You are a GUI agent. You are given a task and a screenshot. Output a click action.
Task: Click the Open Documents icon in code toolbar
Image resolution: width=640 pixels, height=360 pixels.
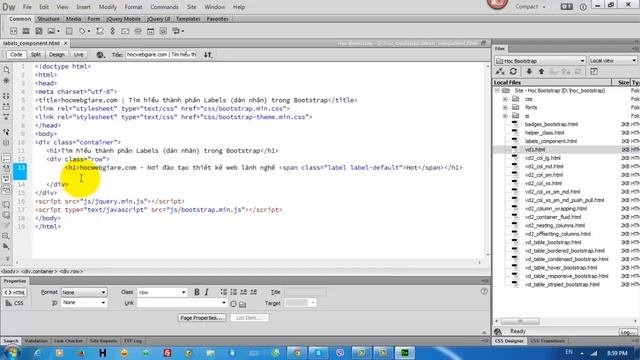(x=6, y=70)
